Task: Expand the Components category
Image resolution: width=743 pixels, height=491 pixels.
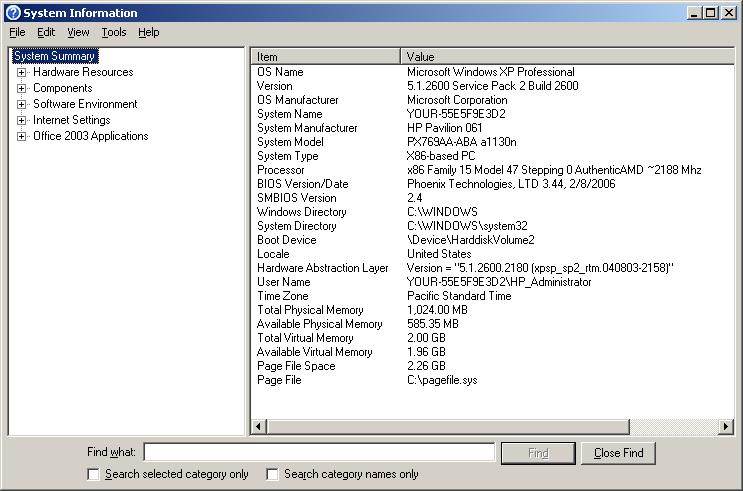Action: click(x=21, y=88)
